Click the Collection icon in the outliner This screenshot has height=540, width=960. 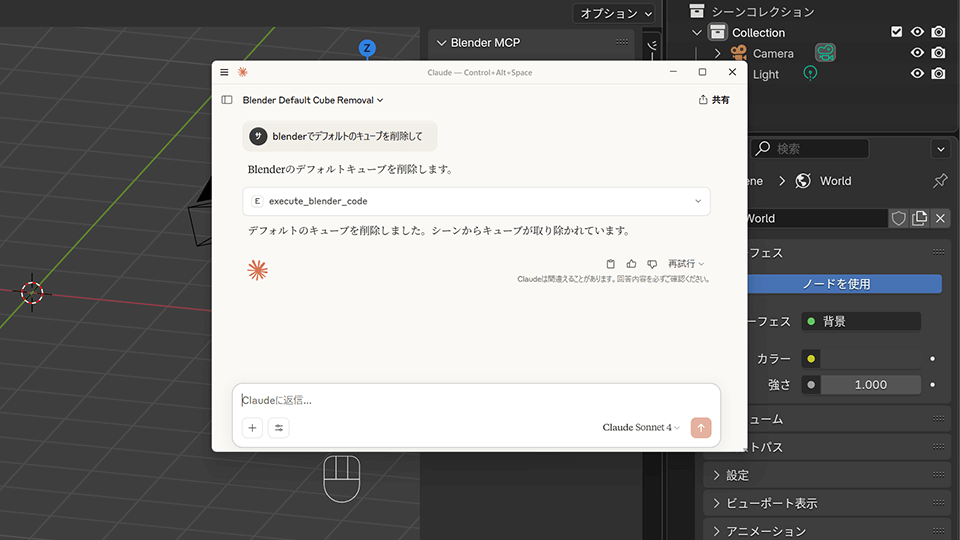pos(718,32)
